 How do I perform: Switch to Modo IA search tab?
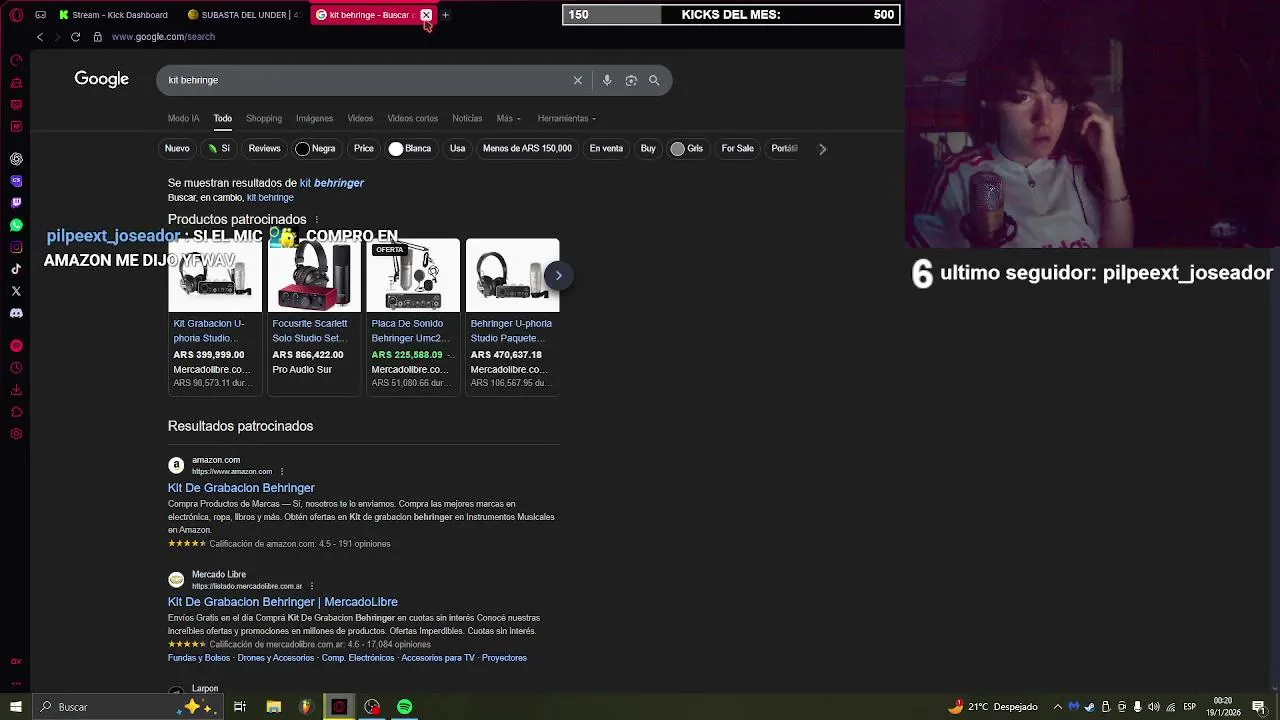pyautogui.click(x=184, y=118)
